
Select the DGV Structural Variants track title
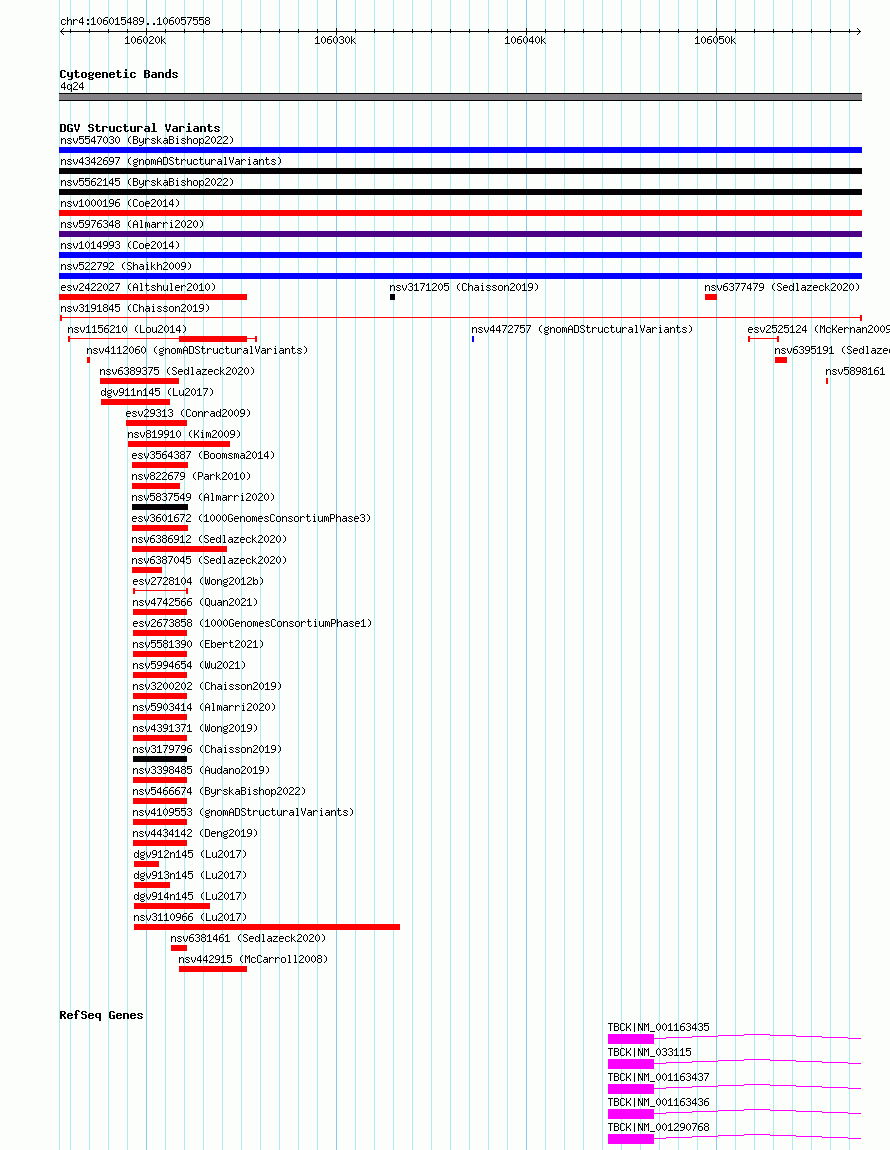tap(139, 128)
